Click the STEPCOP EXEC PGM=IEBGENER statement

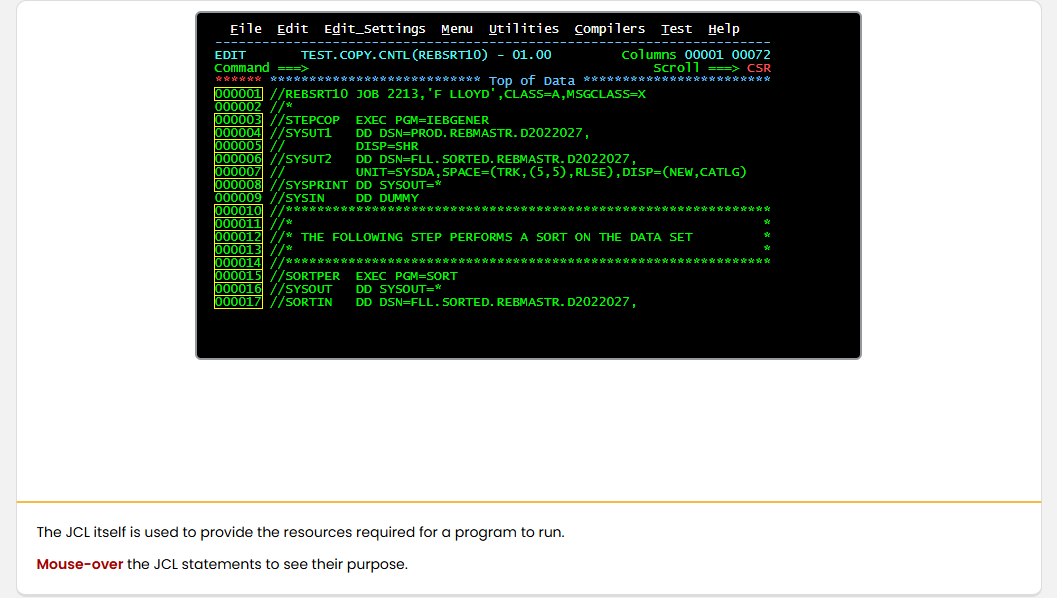pos(380,120)
